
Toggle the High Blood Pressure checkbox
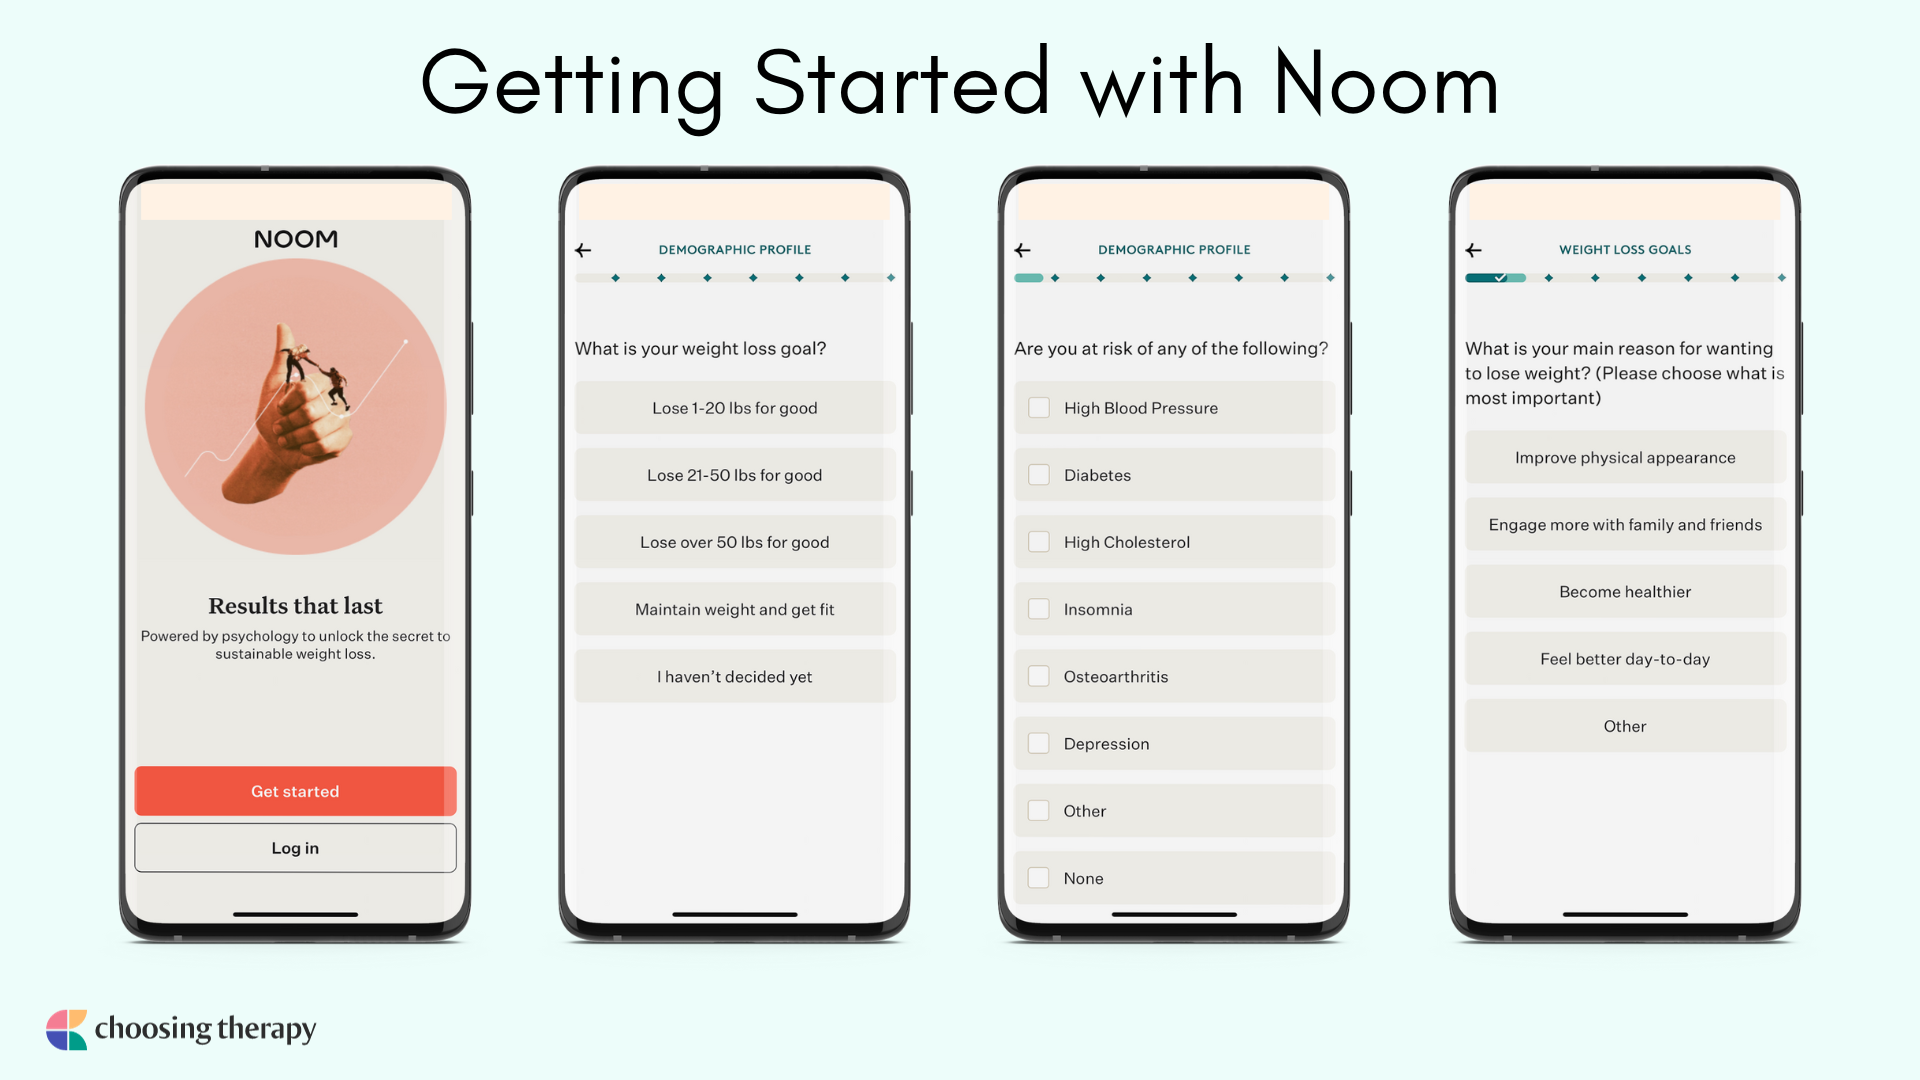(1038, 407)
